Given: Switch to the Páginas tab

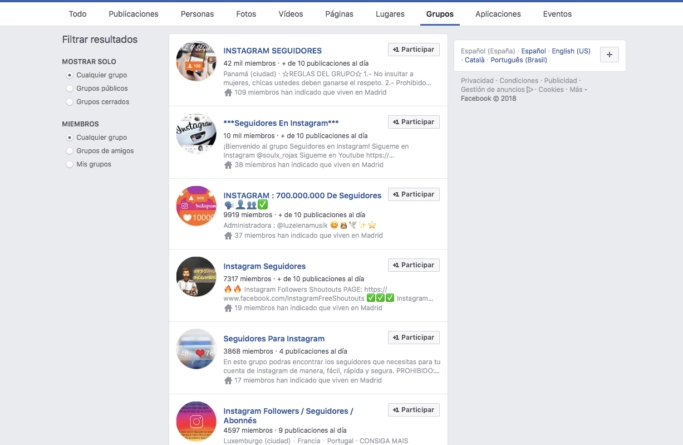Looking at the screenshot, I should pyautogui.click(x=339, y=14).
